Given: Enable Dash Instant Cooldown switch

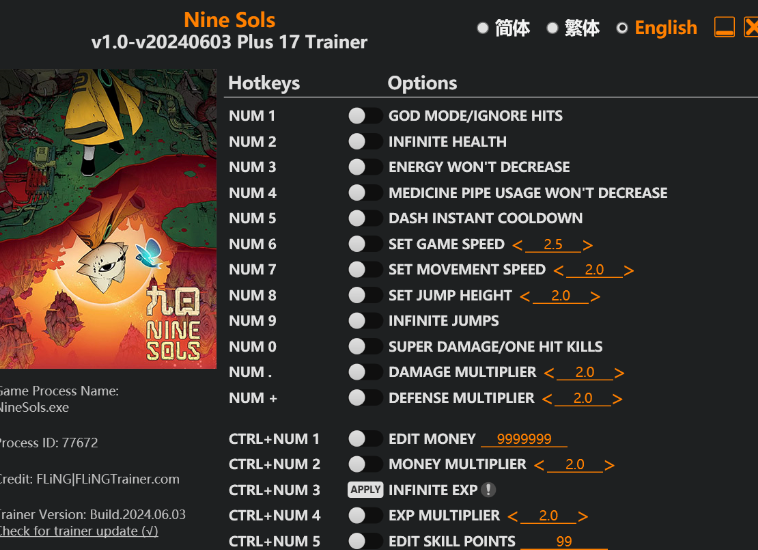Looking at the screenshot, I should click(365, 218).
